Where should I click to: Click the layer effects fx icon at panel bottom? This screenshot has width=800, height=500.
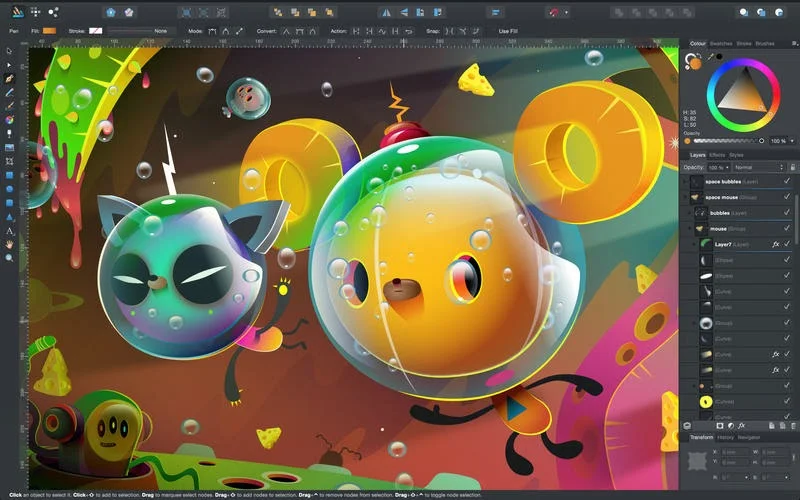(x=741, y=426)
